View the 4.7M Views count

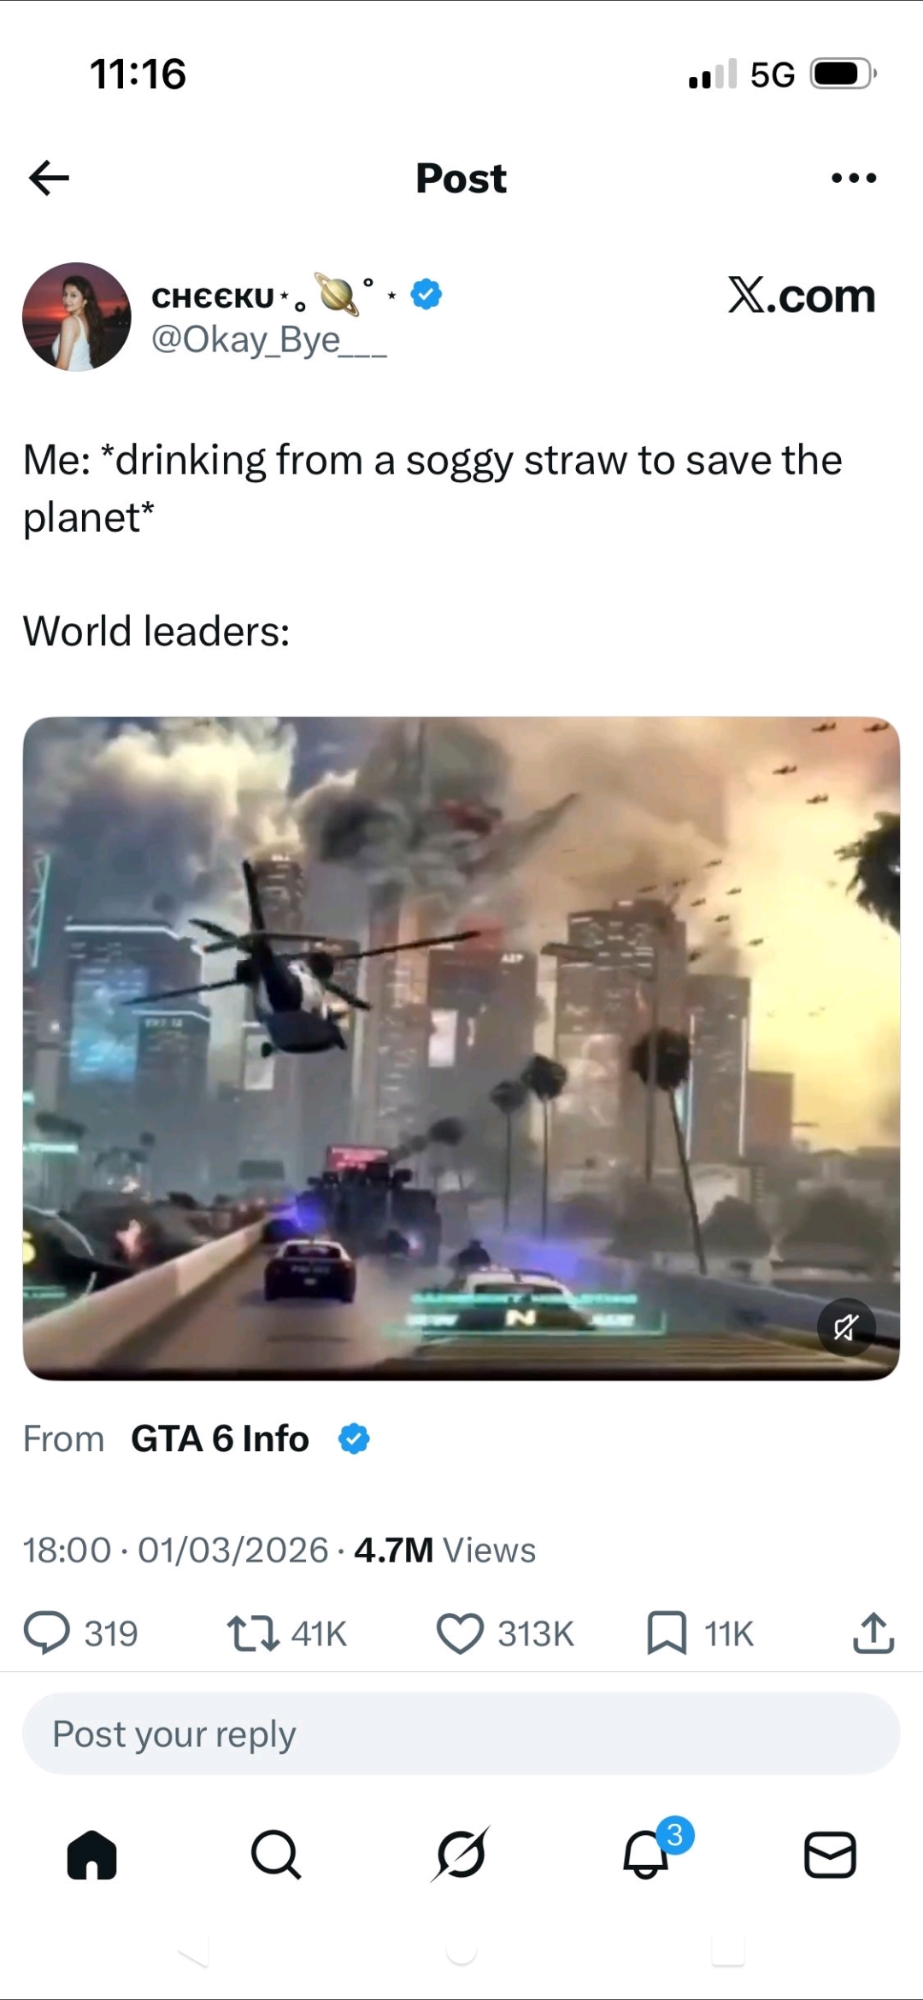(x=445, y=1550)
